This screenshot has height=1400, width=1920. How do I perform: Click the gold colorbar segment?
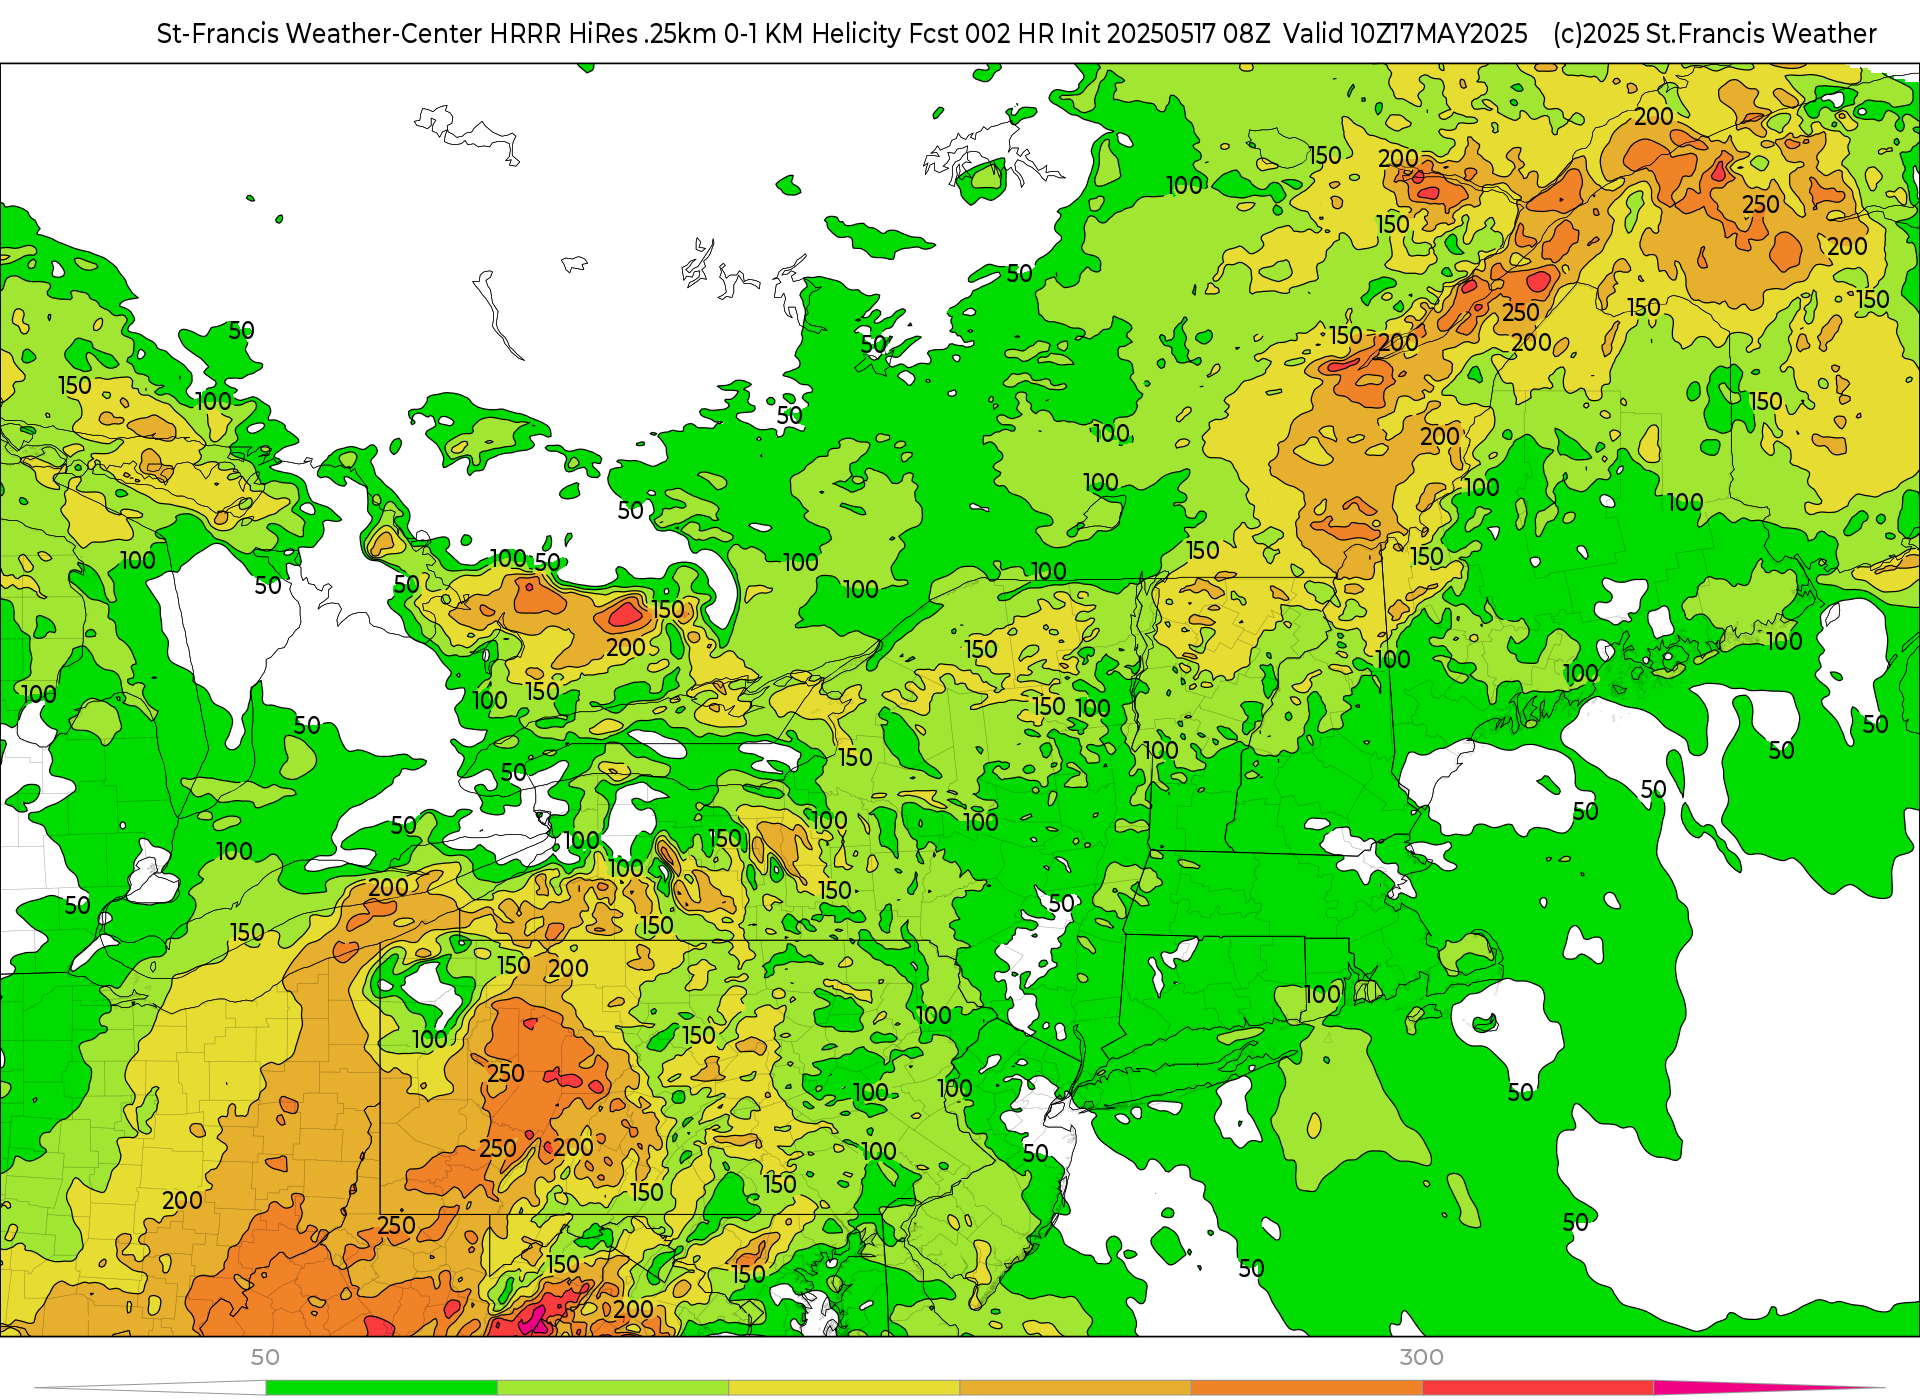tap(1075, 1388)
